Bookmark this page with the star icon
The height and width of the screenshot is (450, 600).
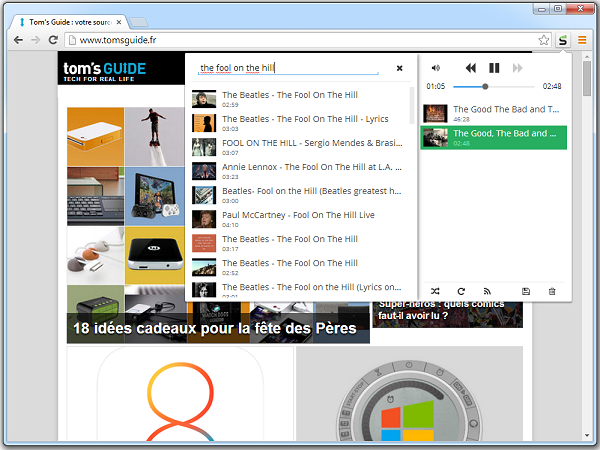pyautogui.click(x=543, y=40)
